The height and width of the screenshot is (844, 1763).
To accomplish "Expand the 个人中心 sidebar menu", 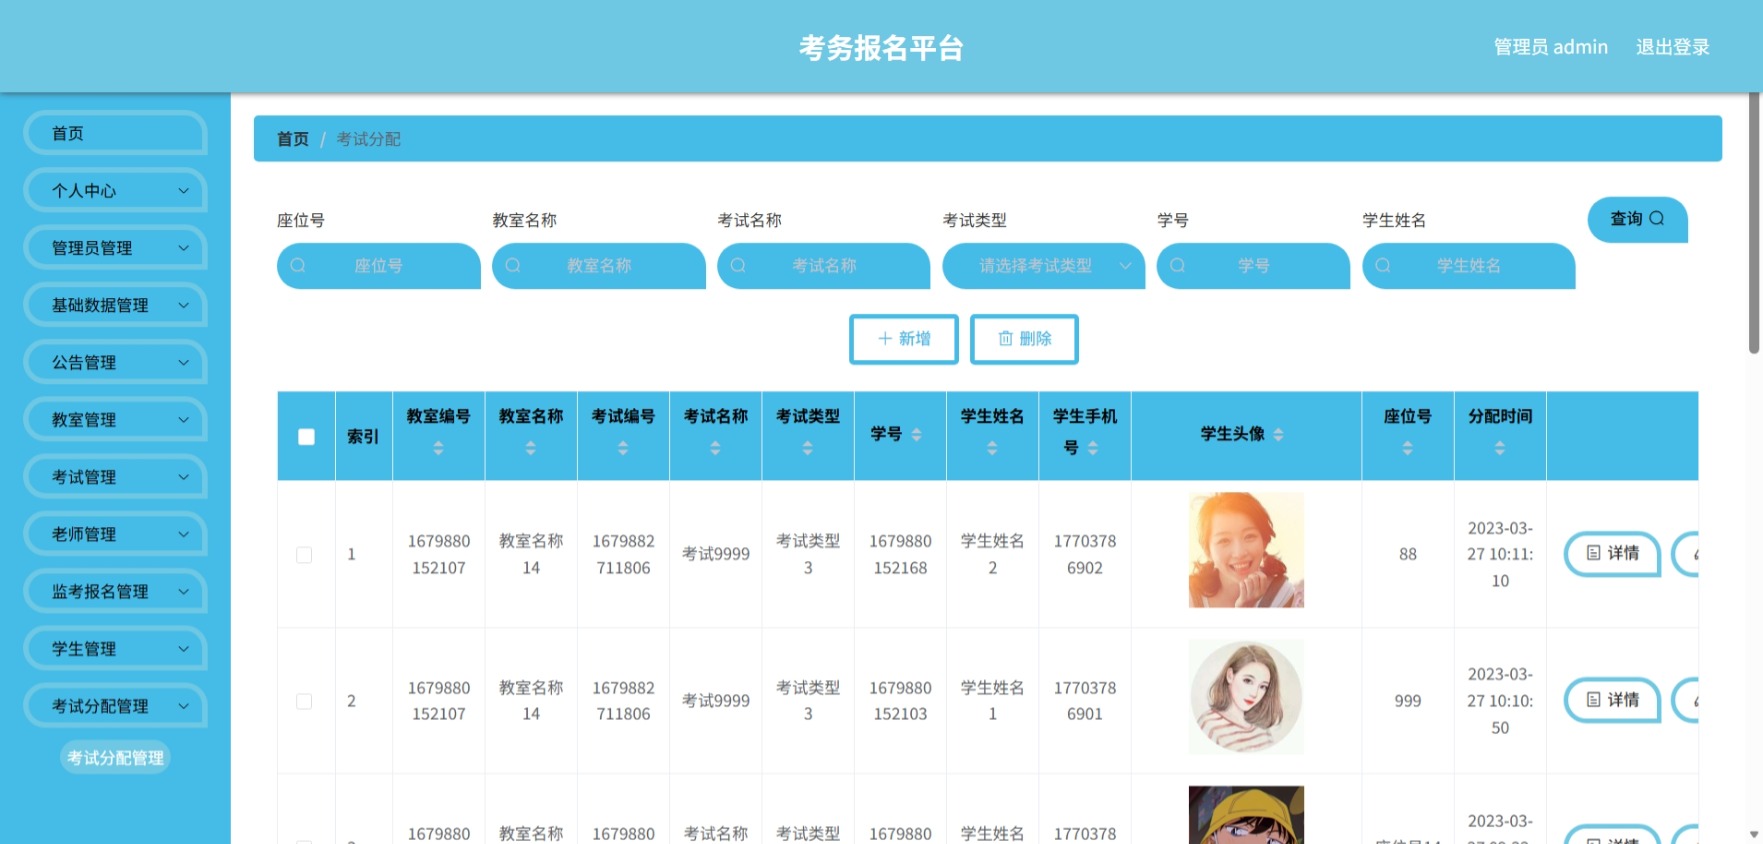I will [x=115, y=191].
